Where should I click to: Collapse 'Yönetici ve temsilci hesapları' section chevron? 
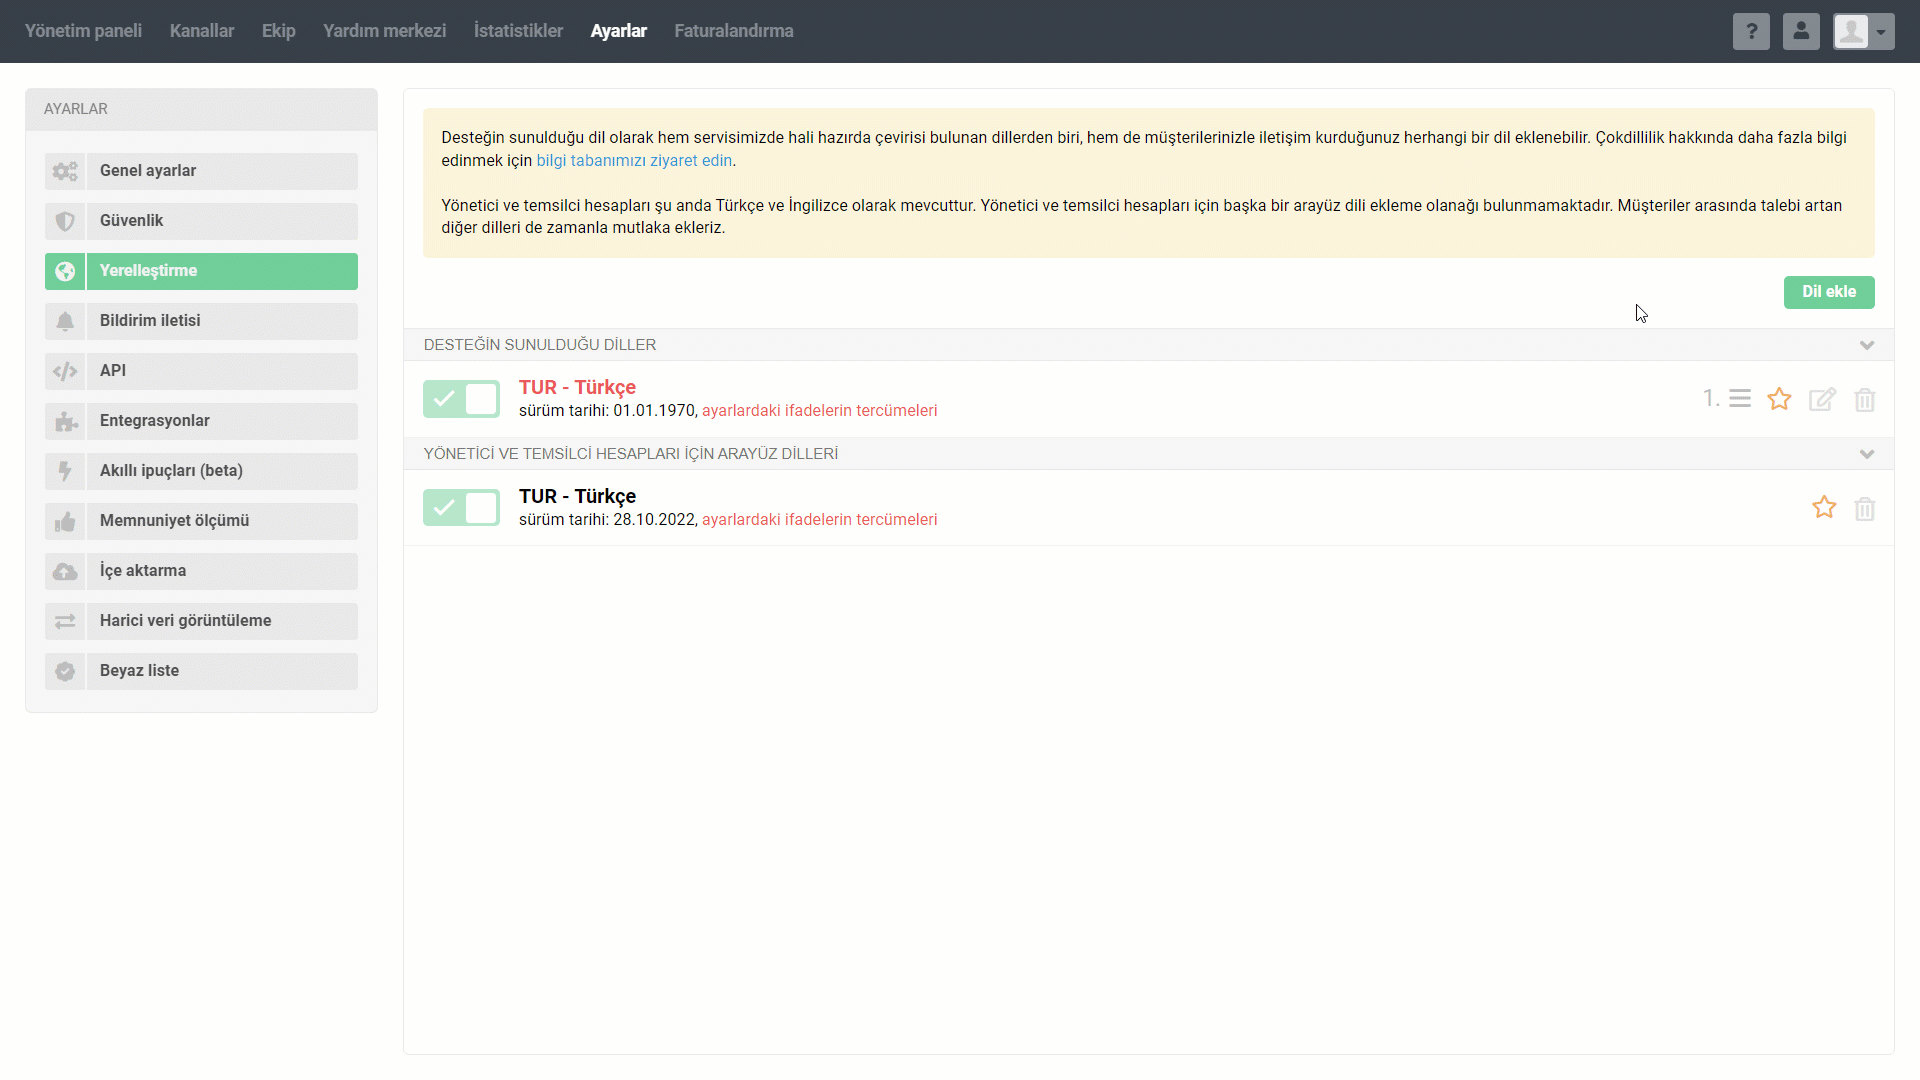(x=1866, y=454)
